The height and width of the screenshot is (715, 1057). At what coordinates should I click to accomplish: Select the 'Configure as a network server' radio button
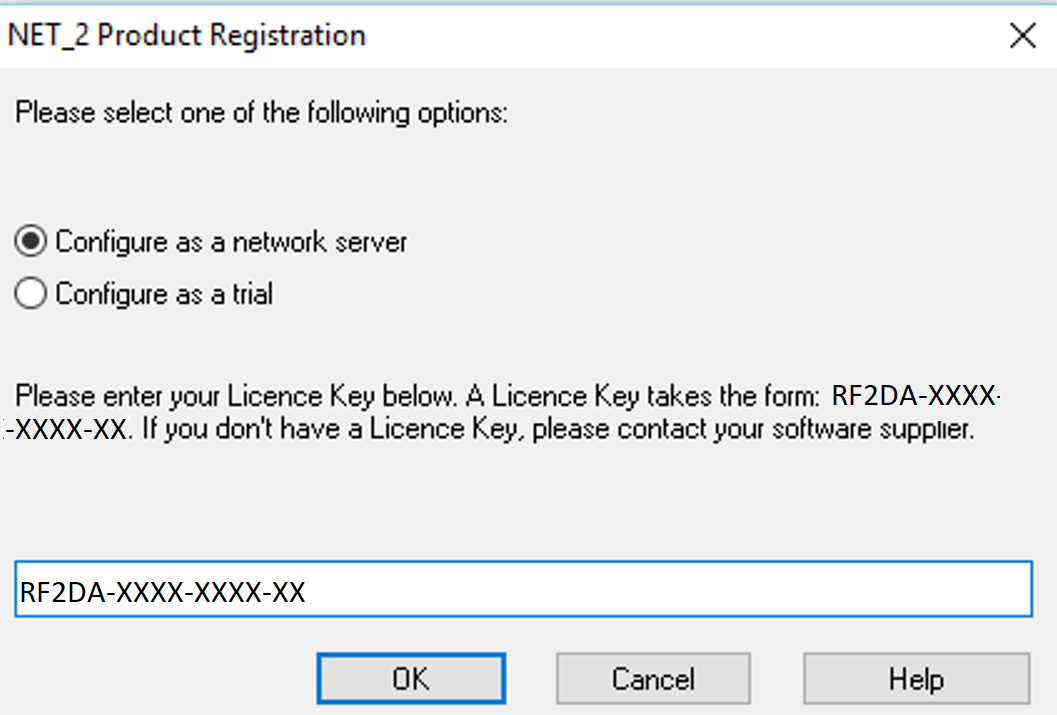30,241
